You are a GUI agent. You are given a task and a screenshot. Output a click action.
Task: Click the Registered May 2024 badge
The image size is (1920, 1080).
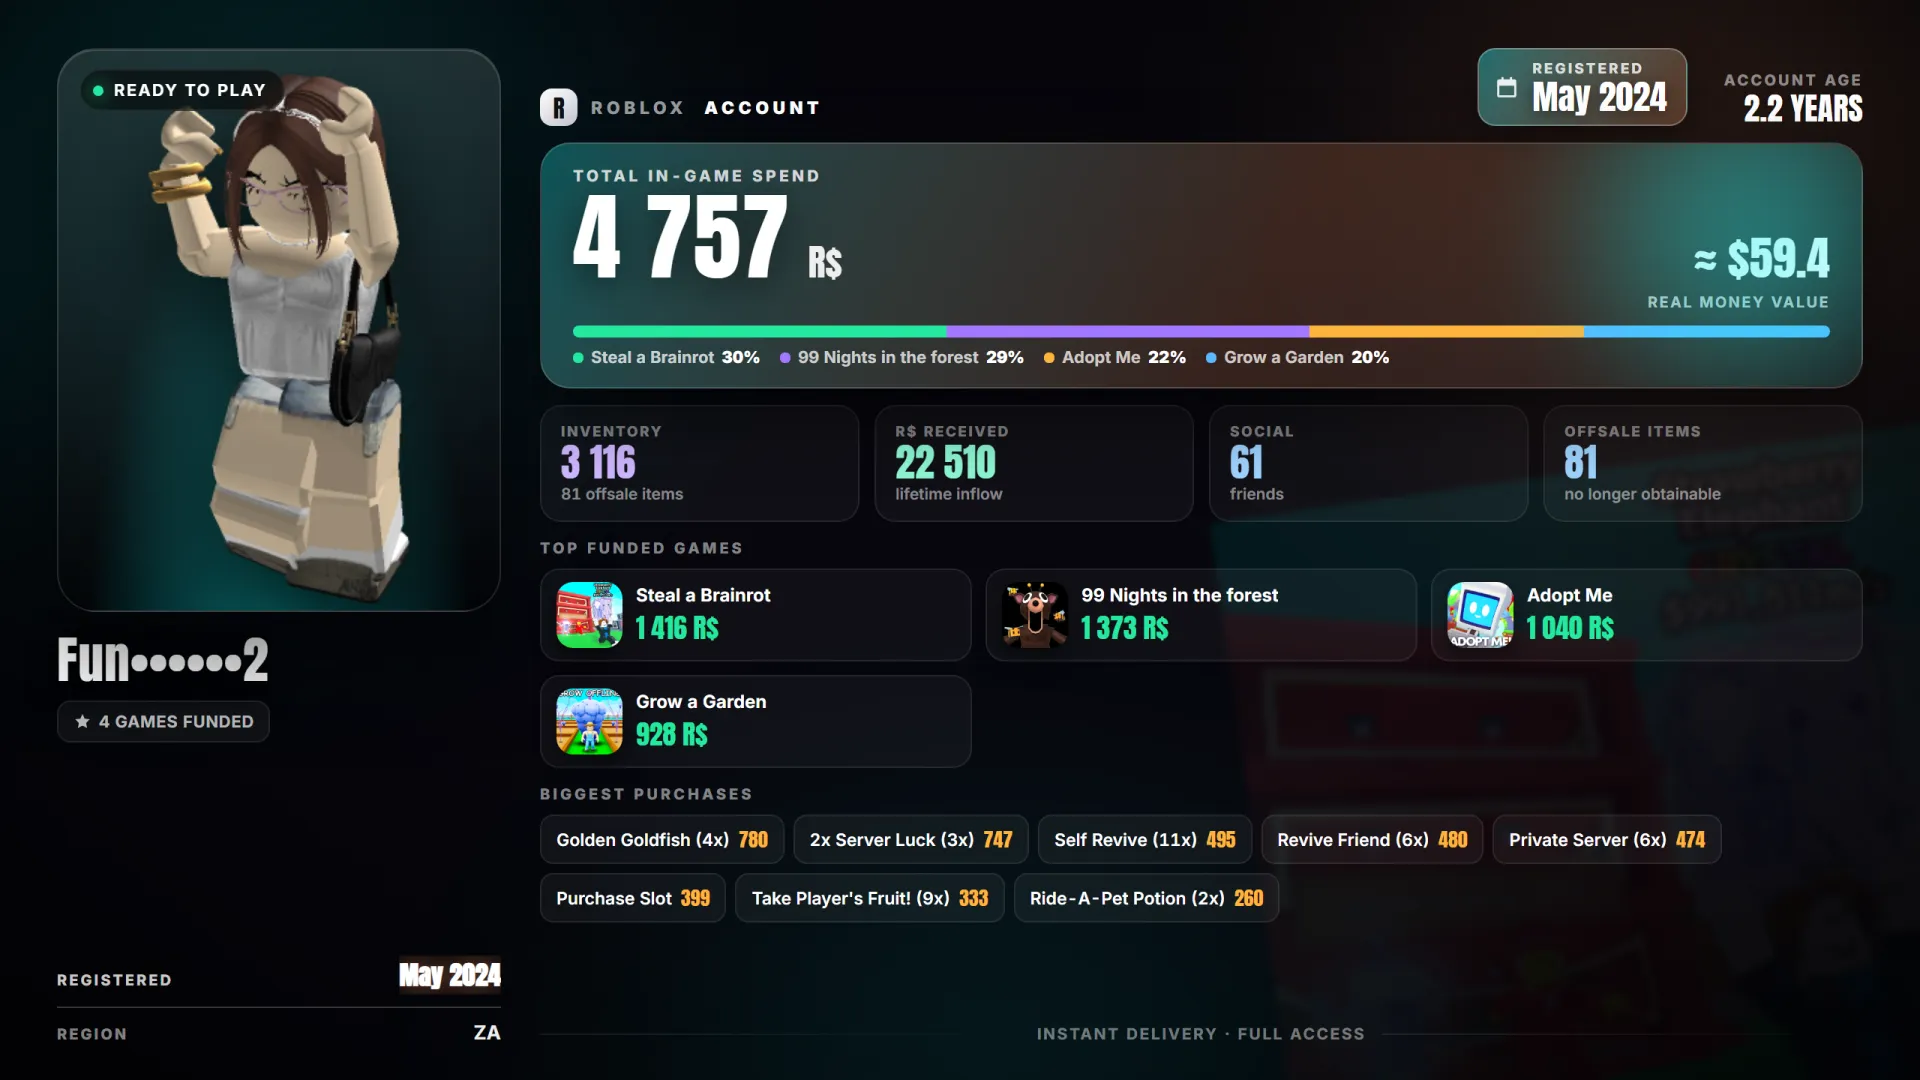(1582, 87)
